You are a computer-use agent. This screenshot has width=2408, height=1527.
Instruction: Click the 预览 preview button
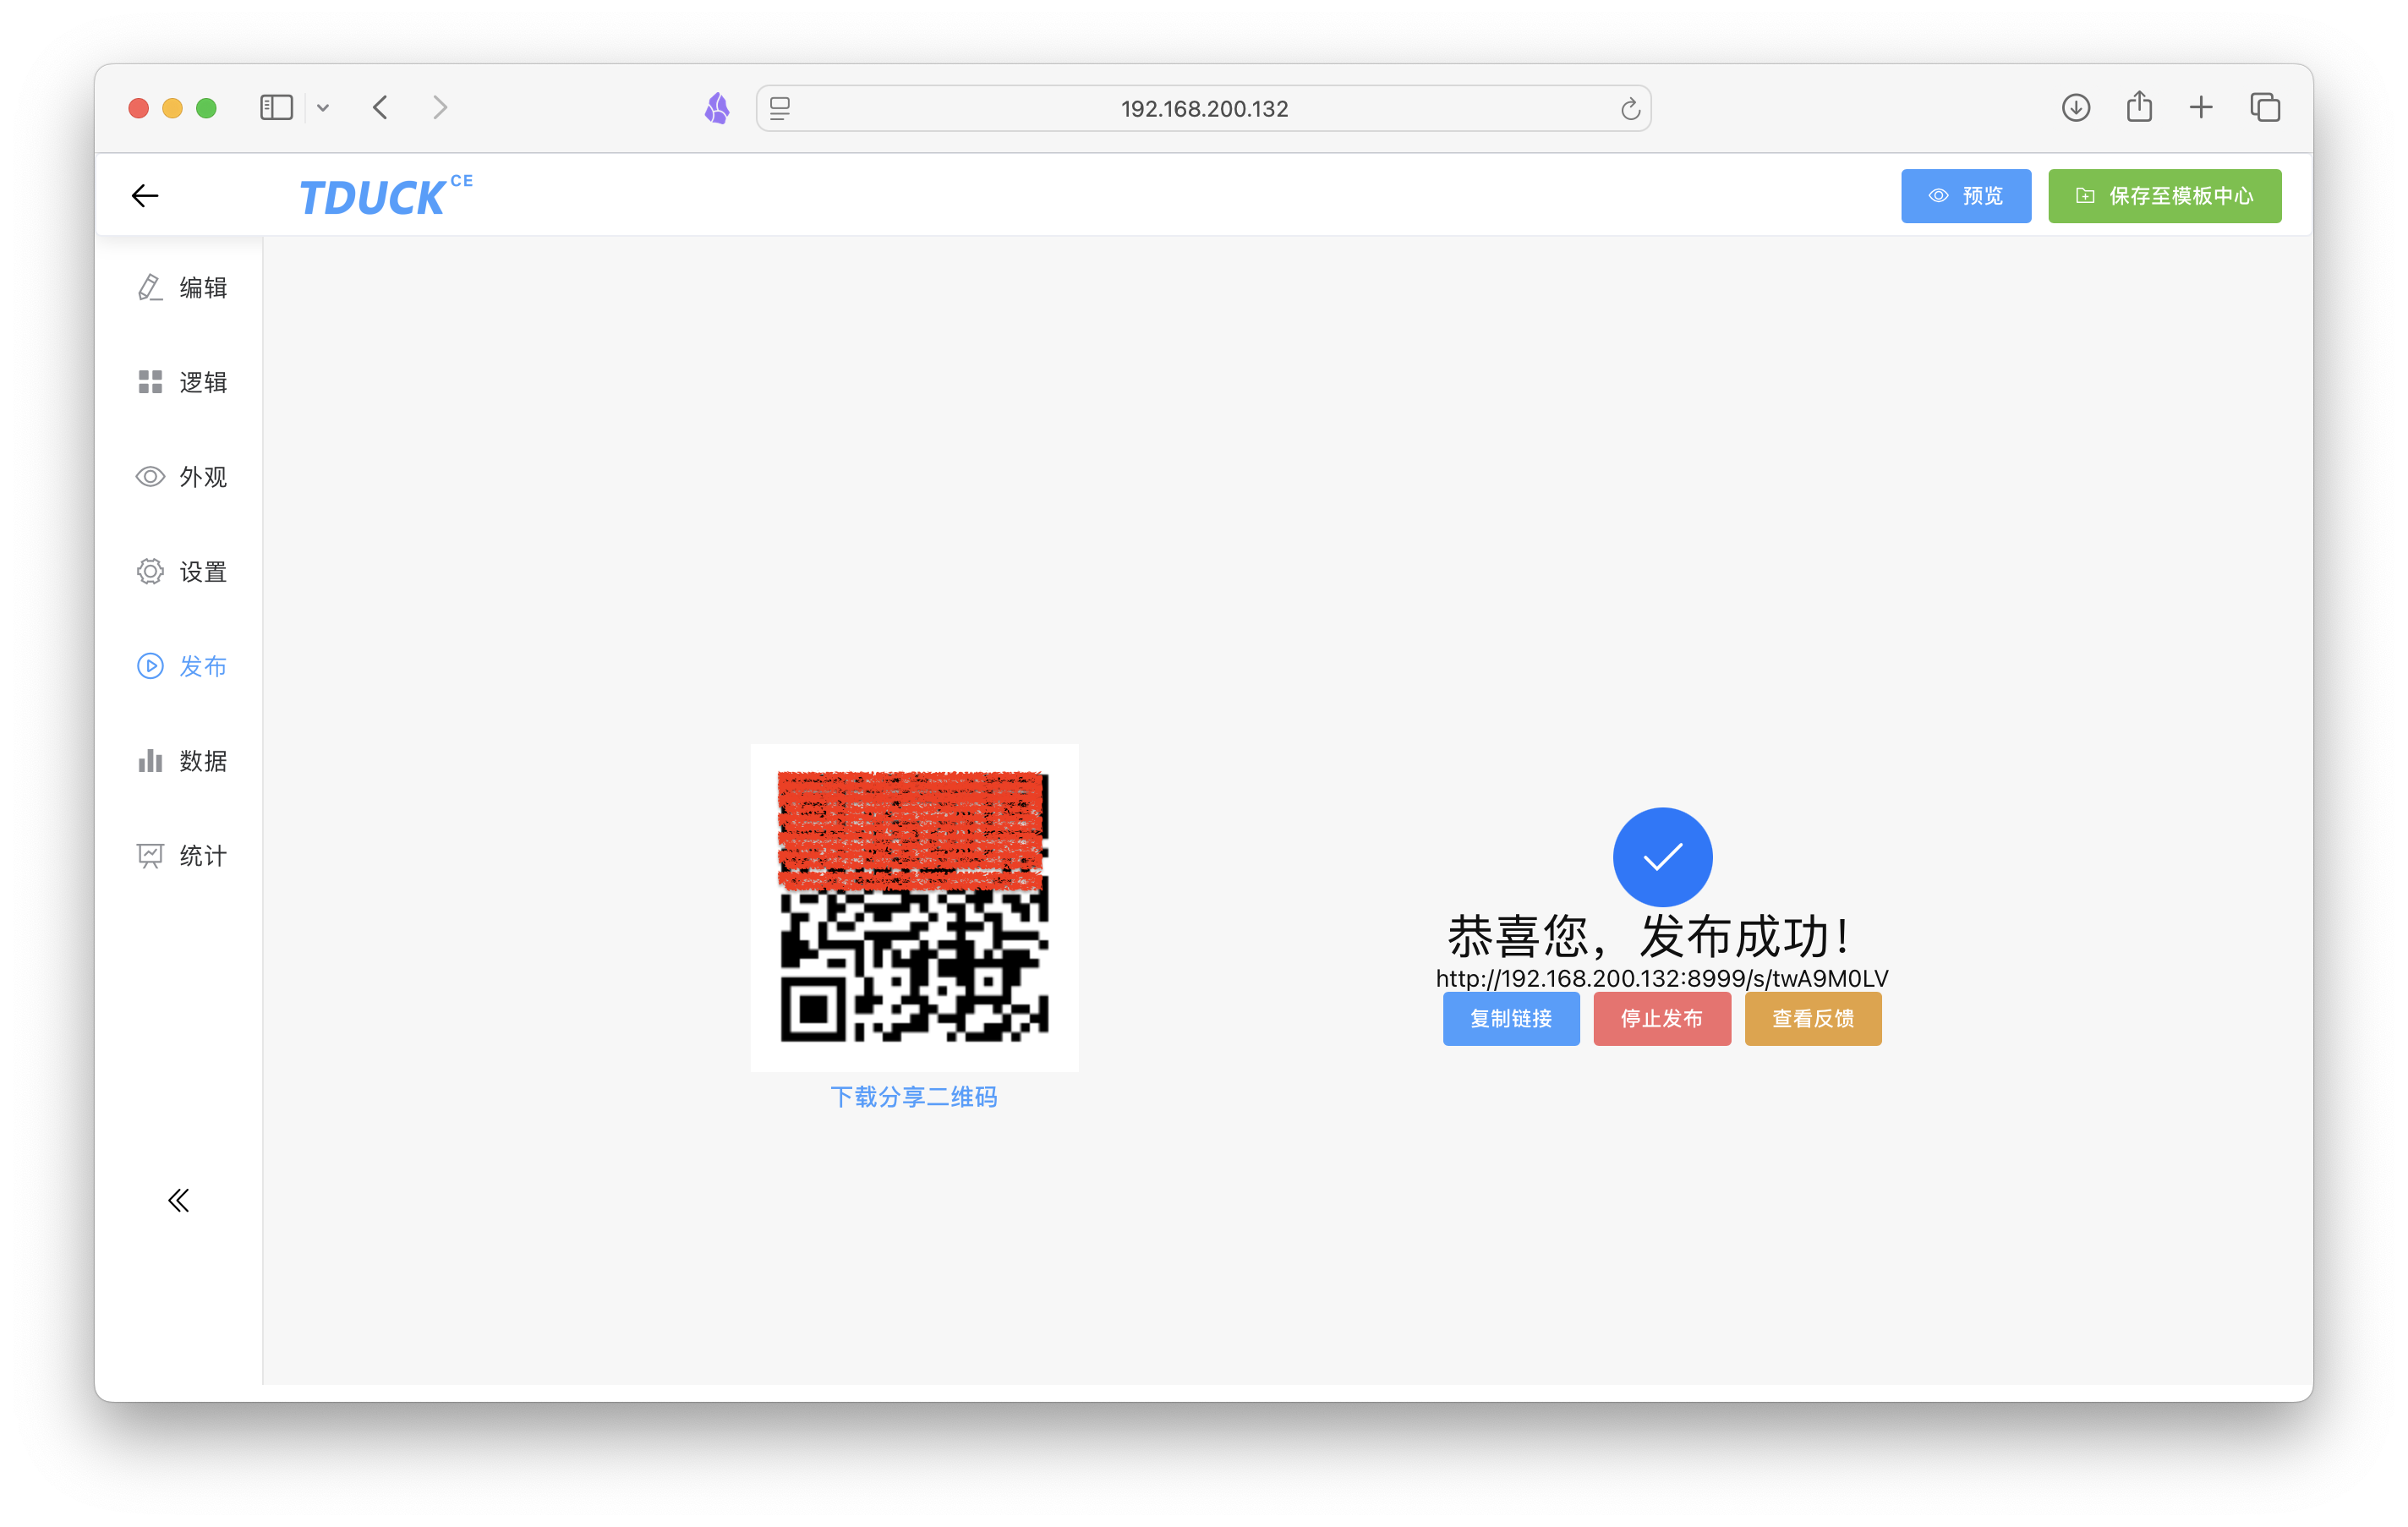pyautogui.click(x=1965, y=196)
